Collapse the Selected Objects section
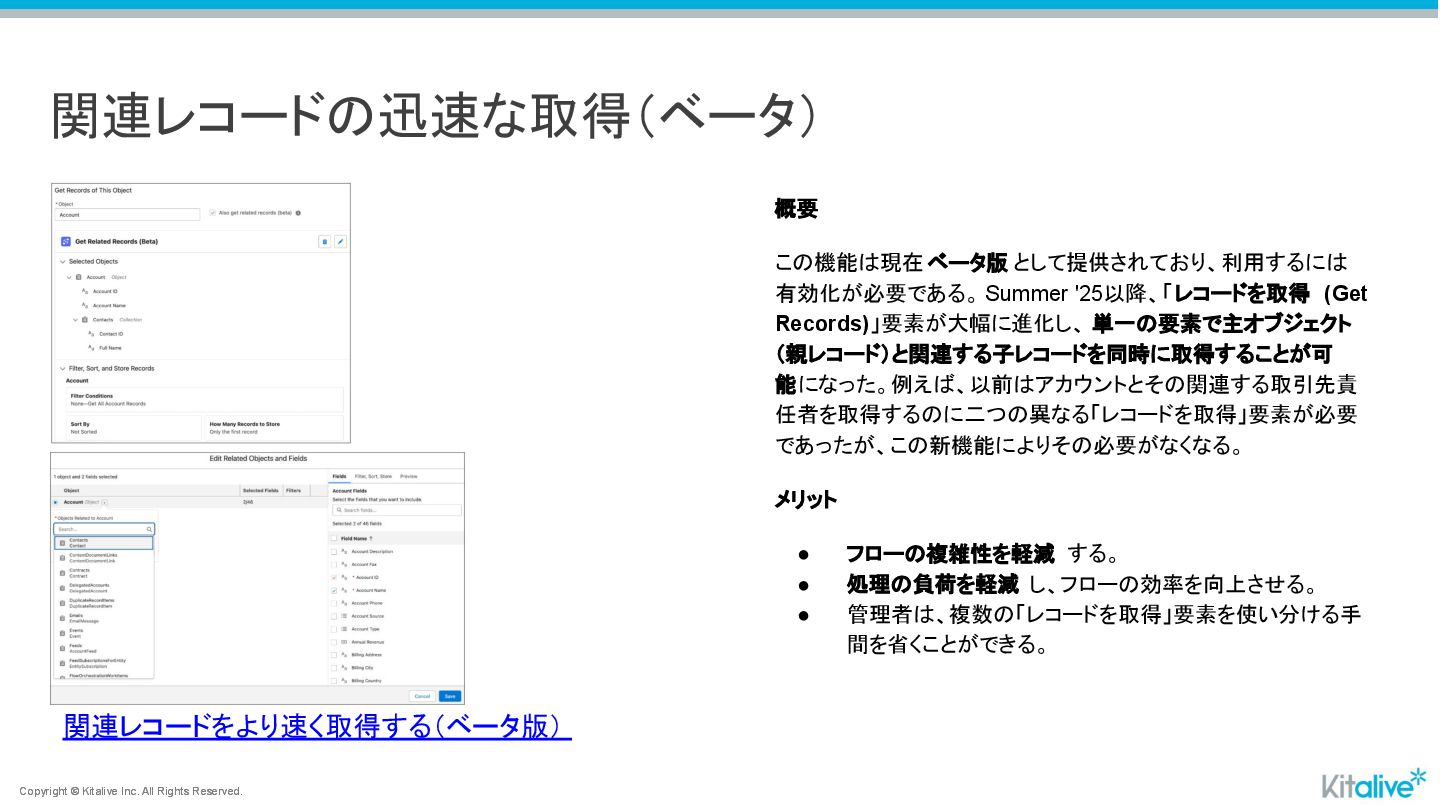The height and width of the screenshot is (810, 1440). [63, 261]
